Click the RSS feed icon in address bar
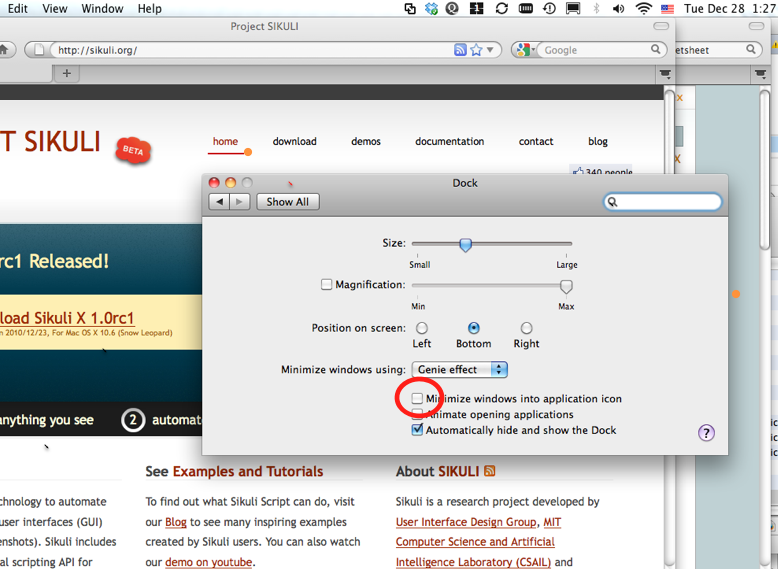The width and height of the screenshot is (778, 569). pyautogui.click(x=460, y=49)
